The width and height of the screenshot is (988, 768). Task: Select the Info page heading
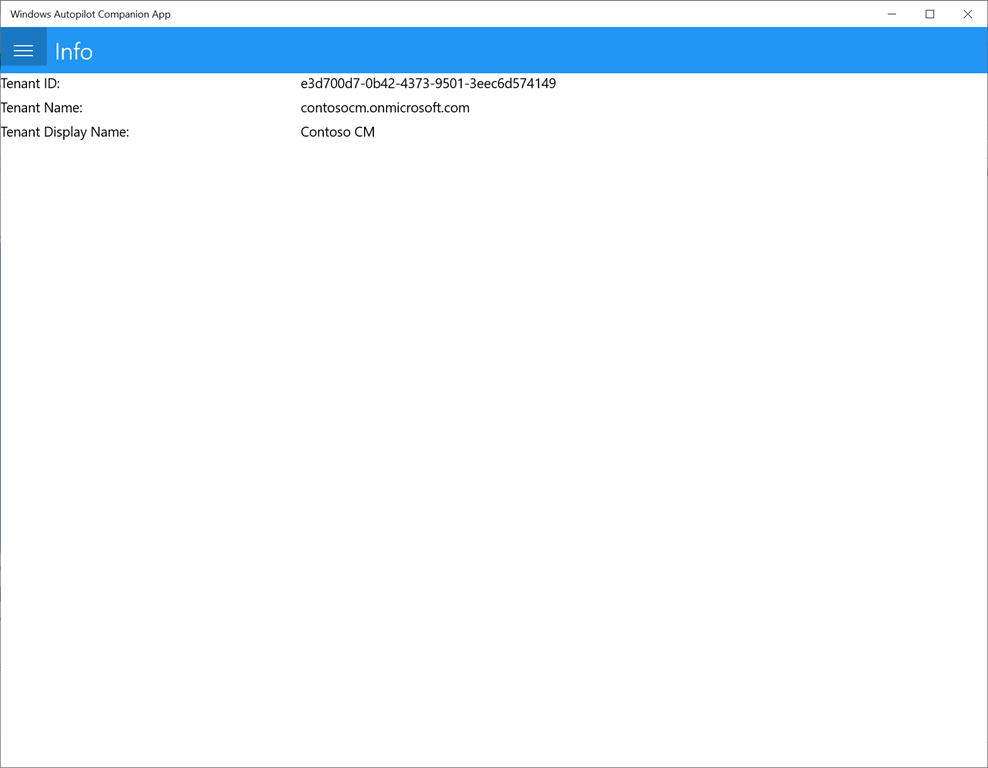(x=73, y=50)
